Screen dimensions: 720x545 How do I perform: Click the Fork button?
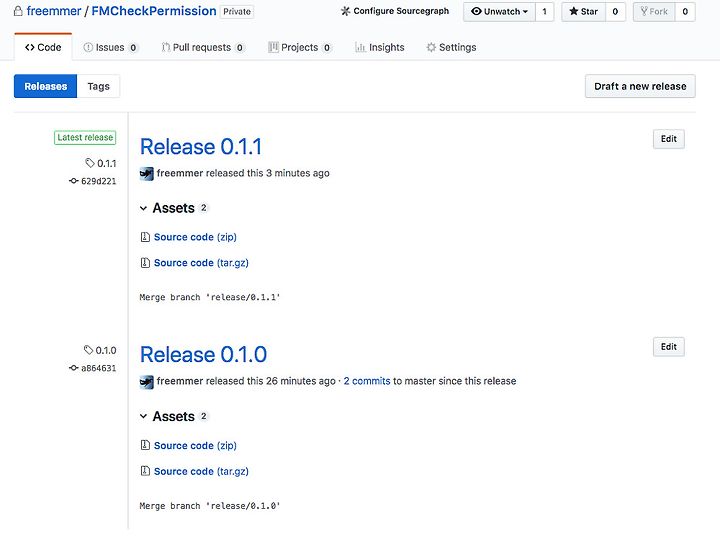[654, 11]
